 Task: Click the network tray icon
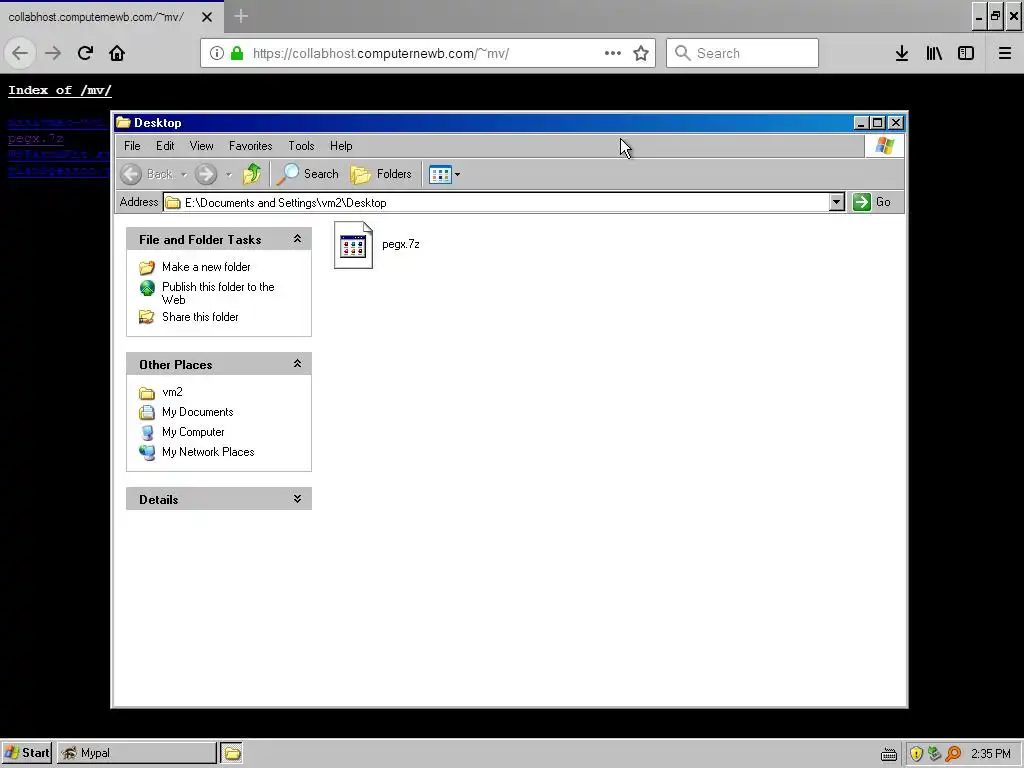pos(935,754)
